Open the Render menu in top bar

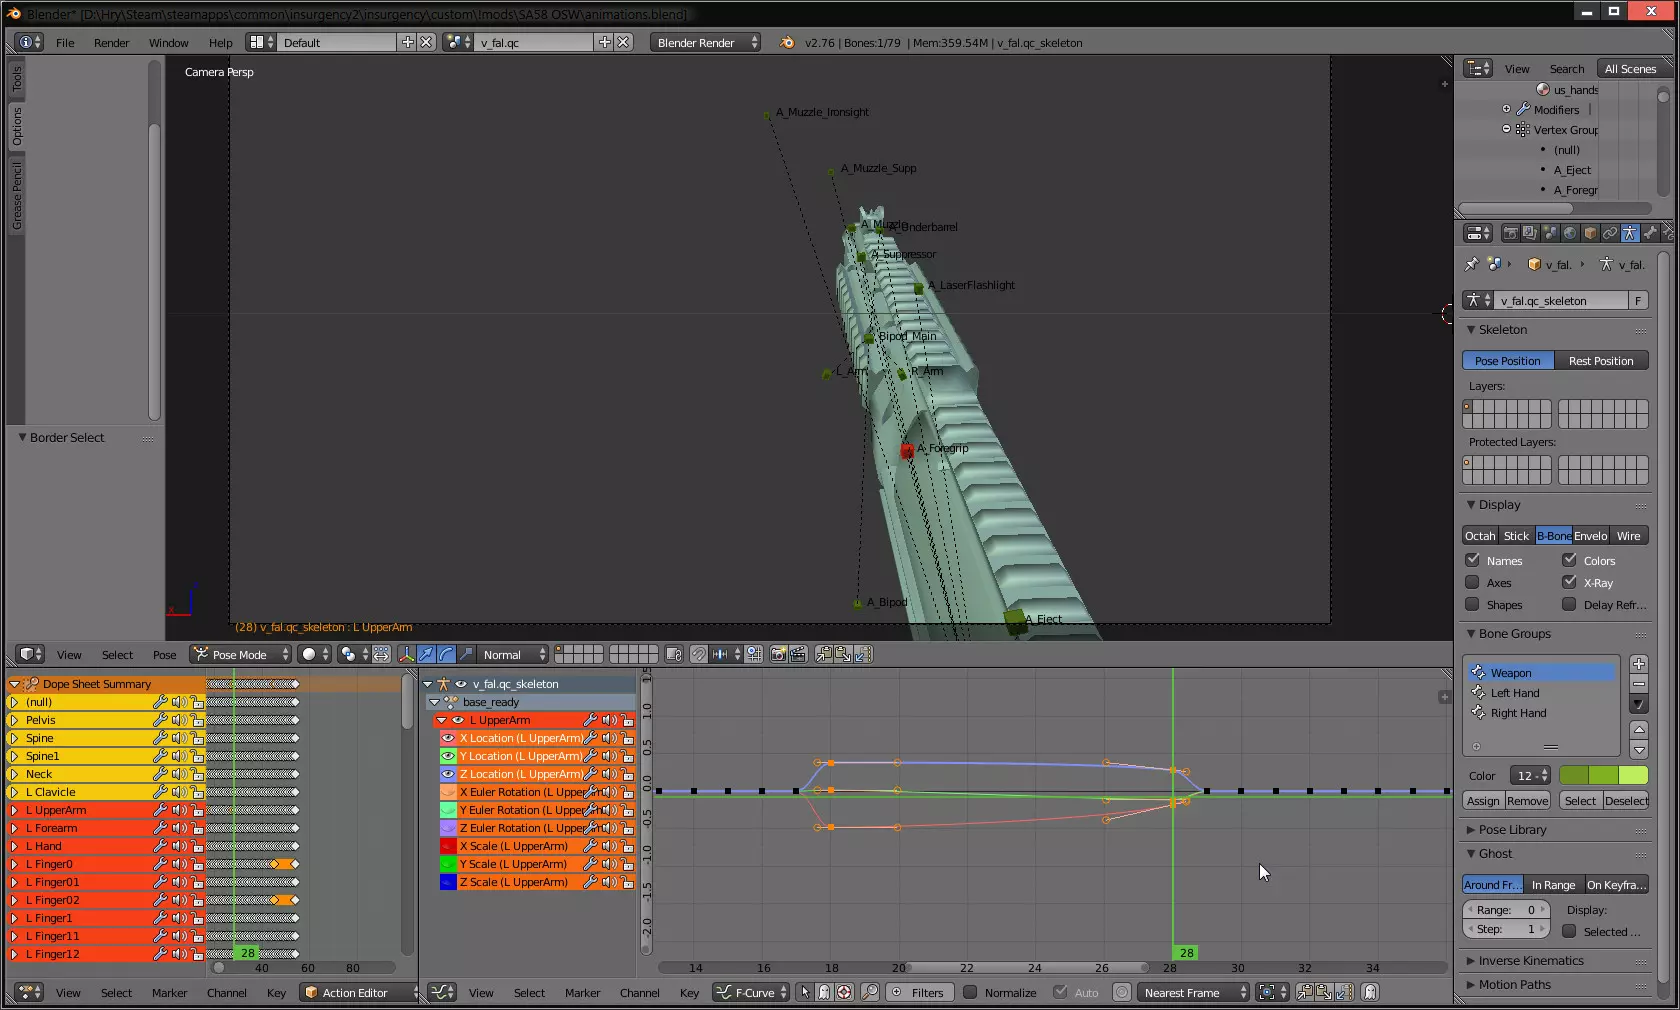pyautogui.click(x=111, y=43)
